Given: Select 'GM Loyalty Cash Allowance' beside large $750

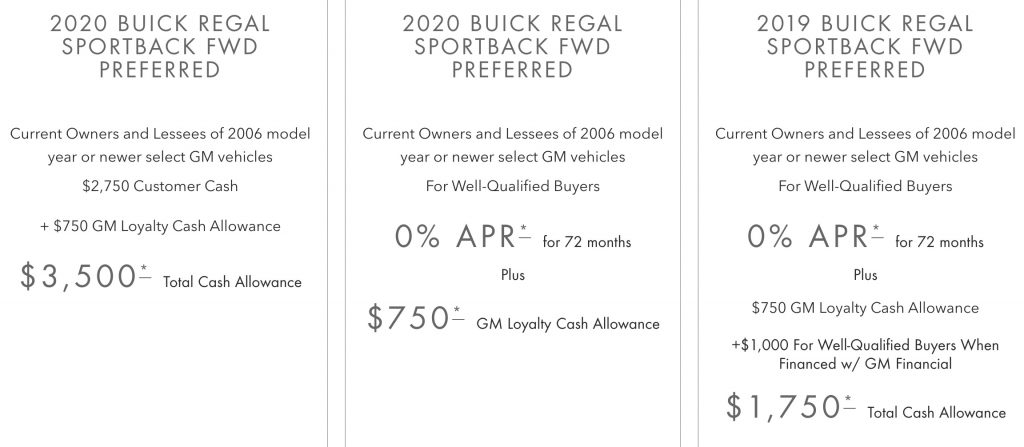Looking at the screenshot, I should click(568, 324).
